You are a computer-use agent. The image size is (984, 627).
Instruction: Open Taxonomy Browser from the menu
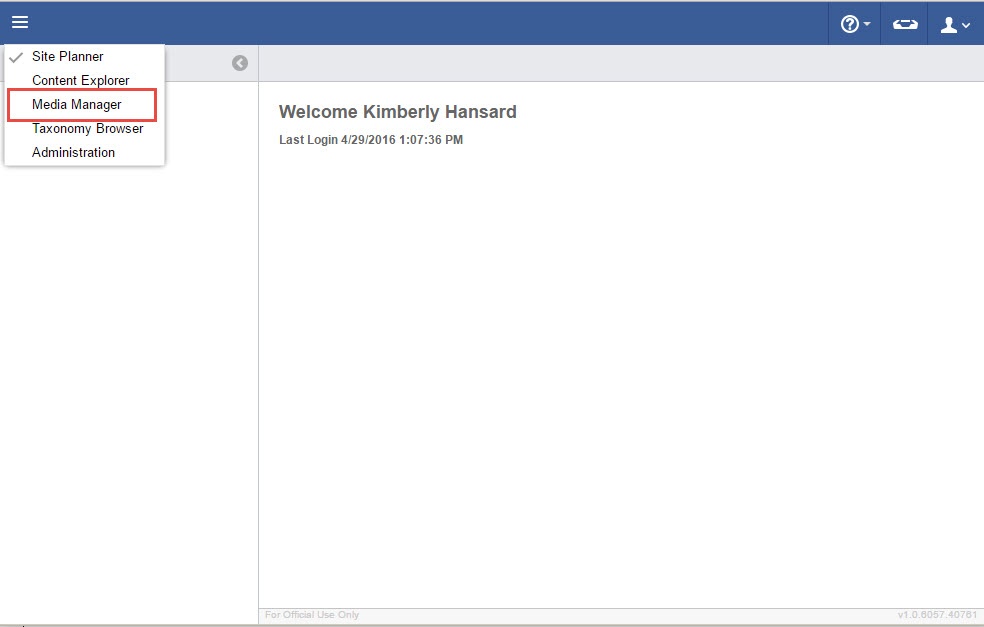click(87, 129)
